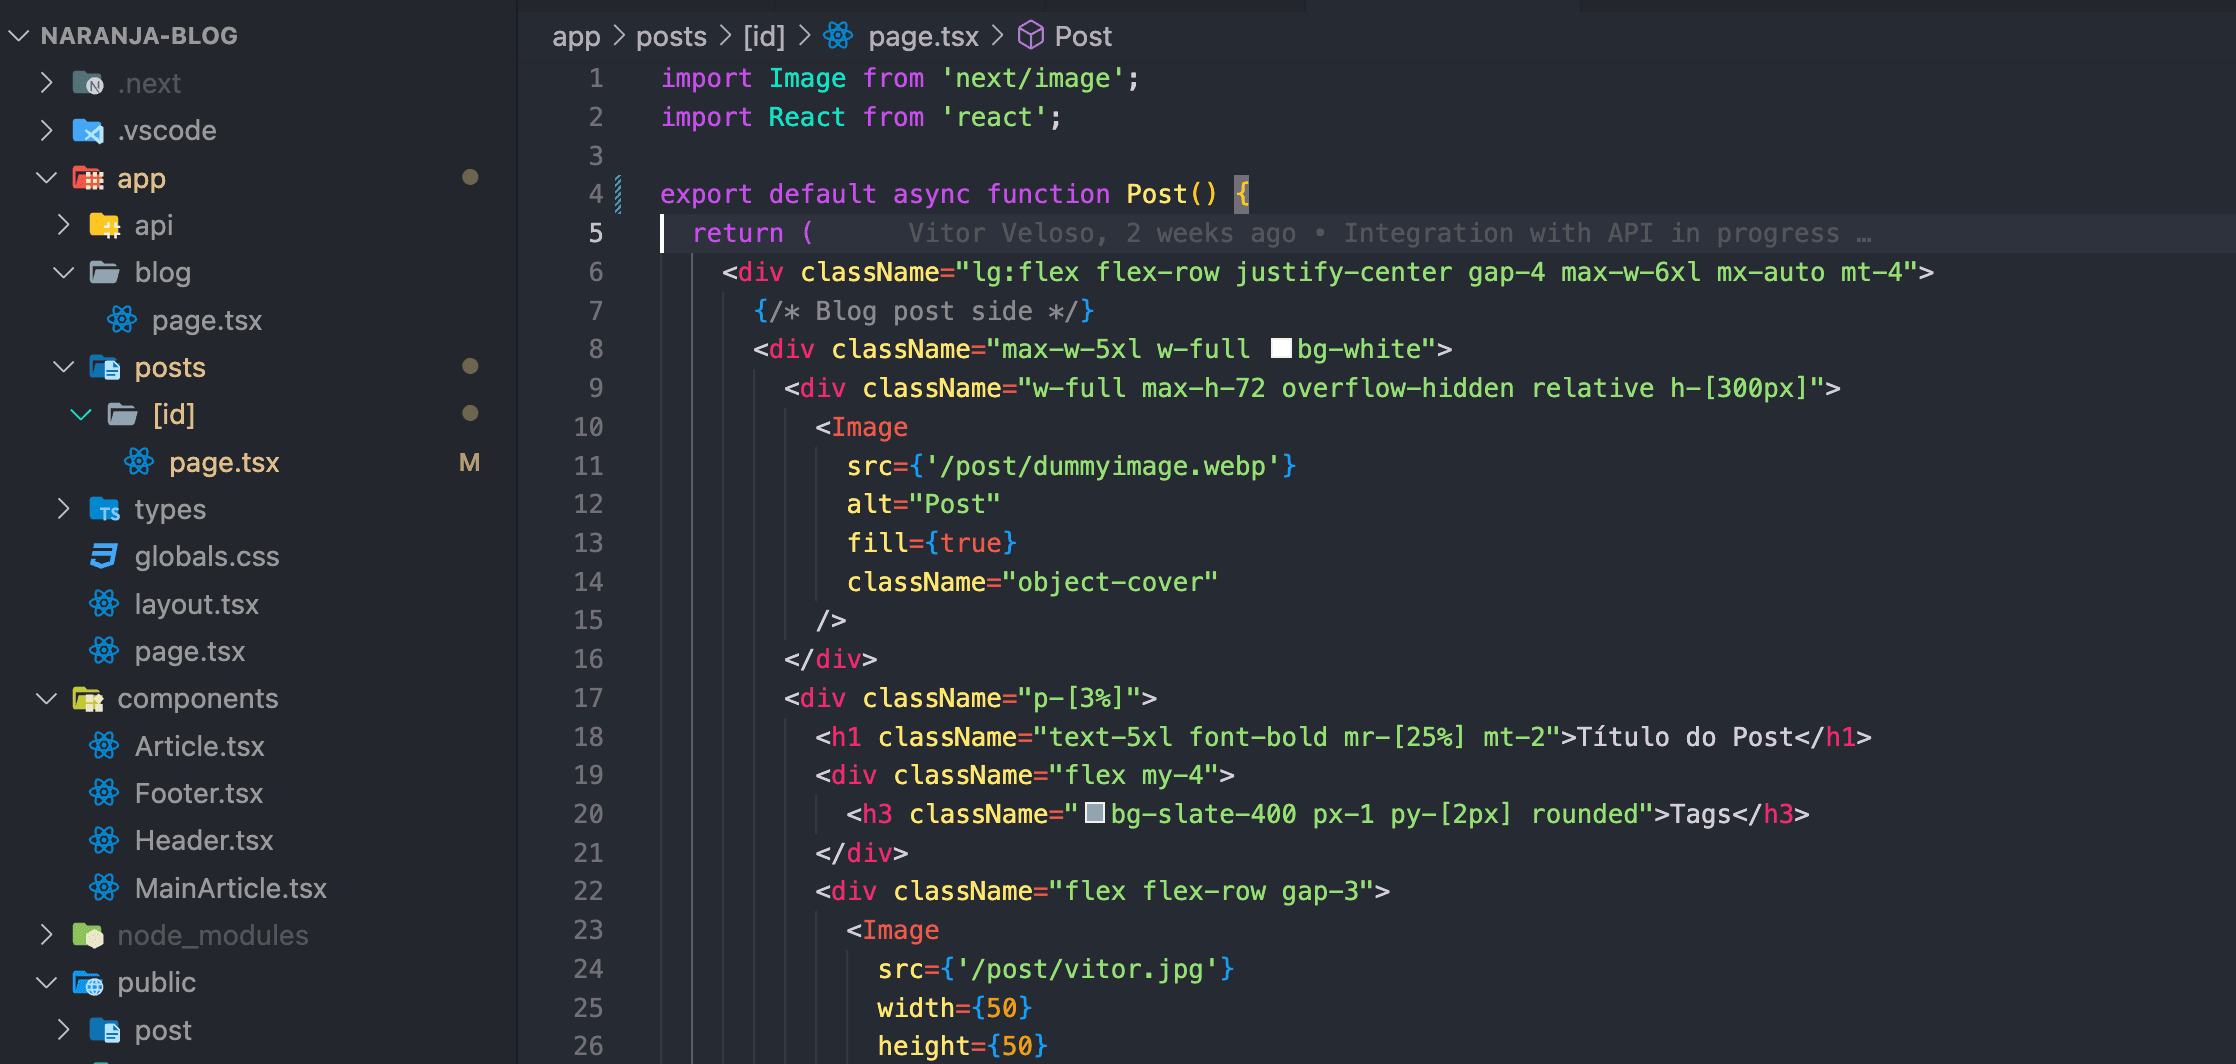Open MainArticle.tsx in the explorer
The width and height of the screenshot is (2236, 1064).
[x=230, y=888]
